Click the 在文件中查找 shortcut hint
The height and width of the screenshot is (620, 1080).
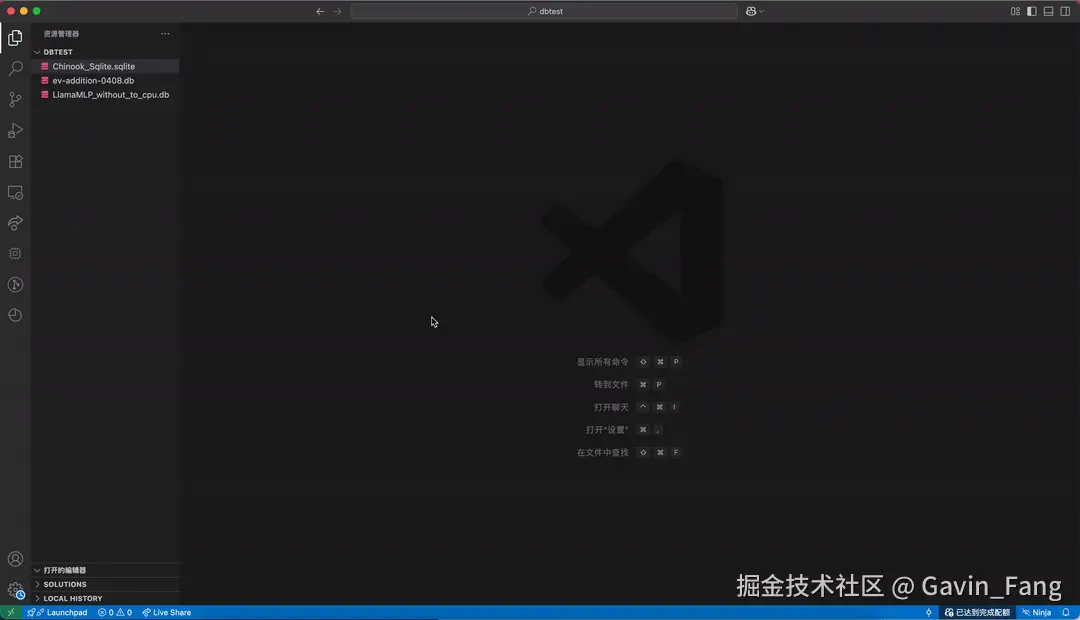pos(602,453)
